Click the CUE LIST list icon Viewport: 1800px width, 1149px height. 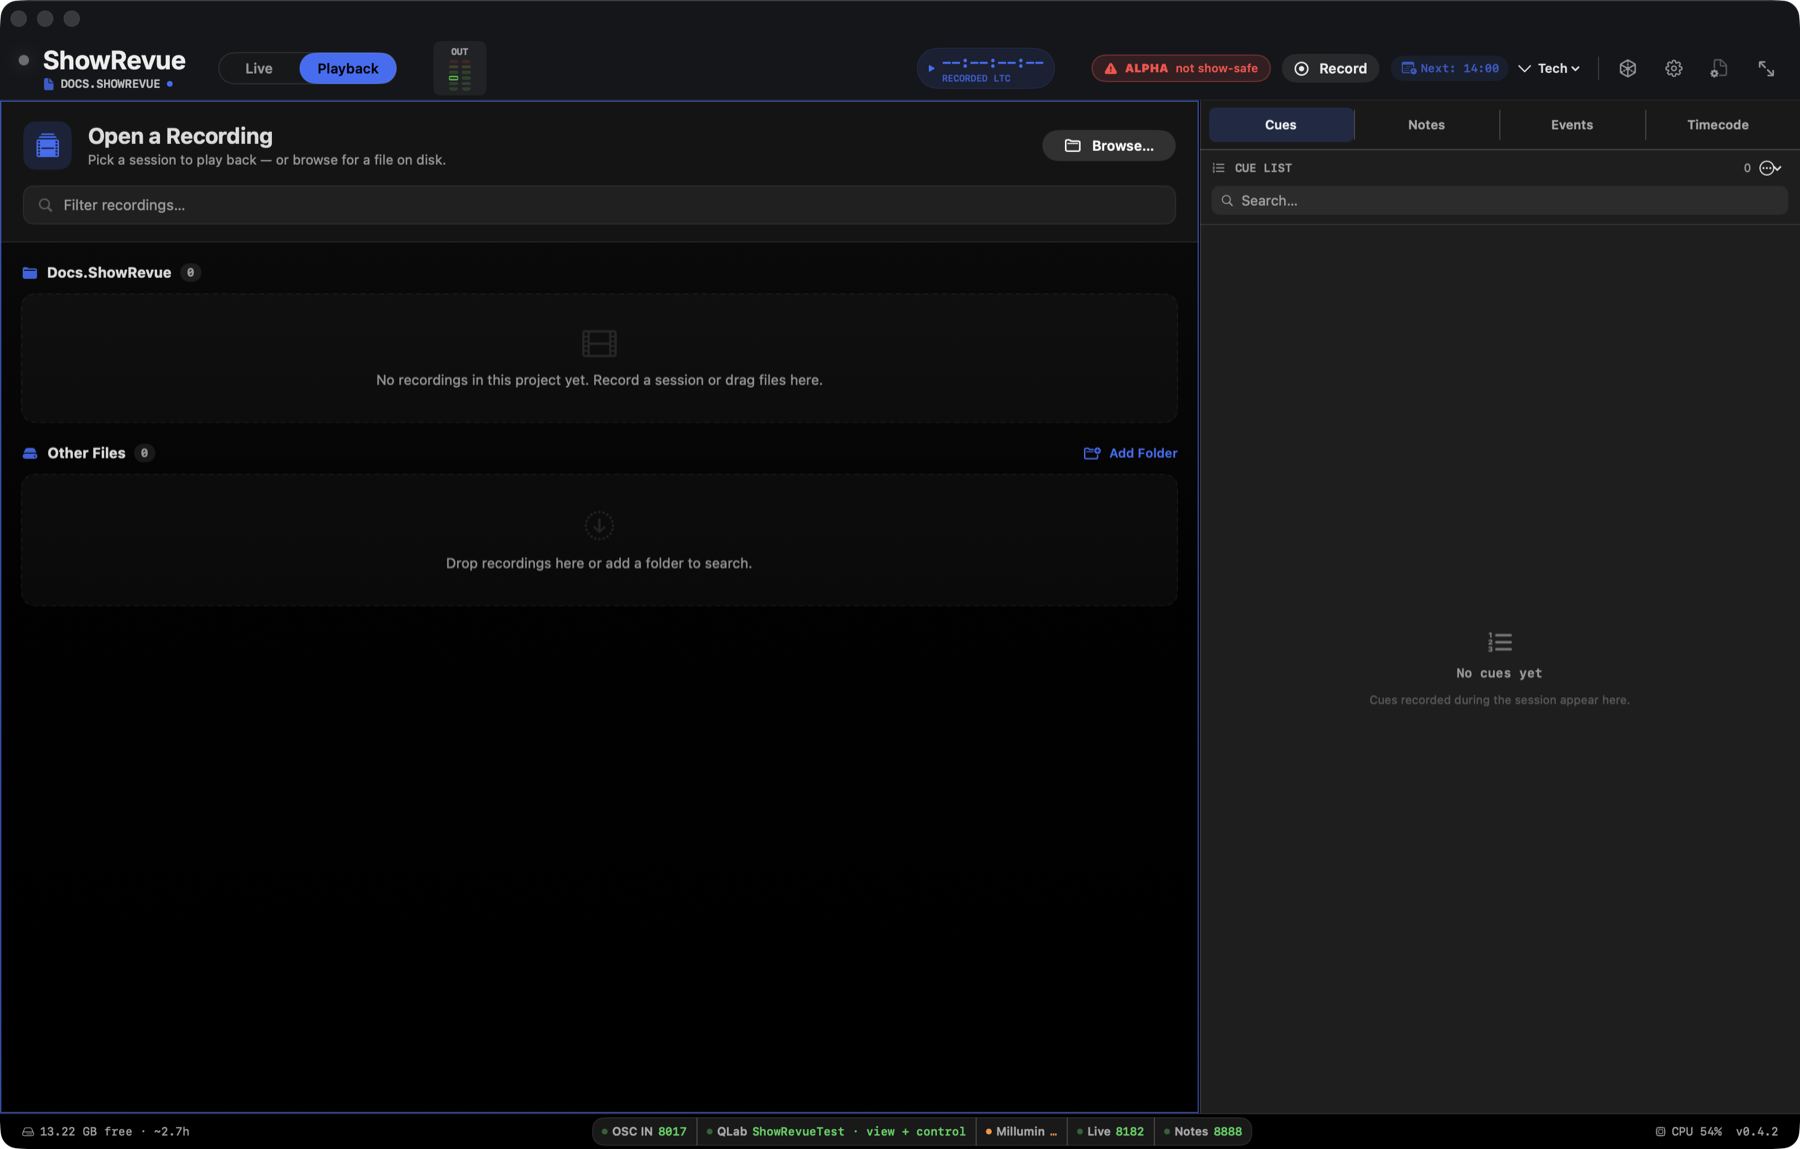click(x=1218, y=168)
